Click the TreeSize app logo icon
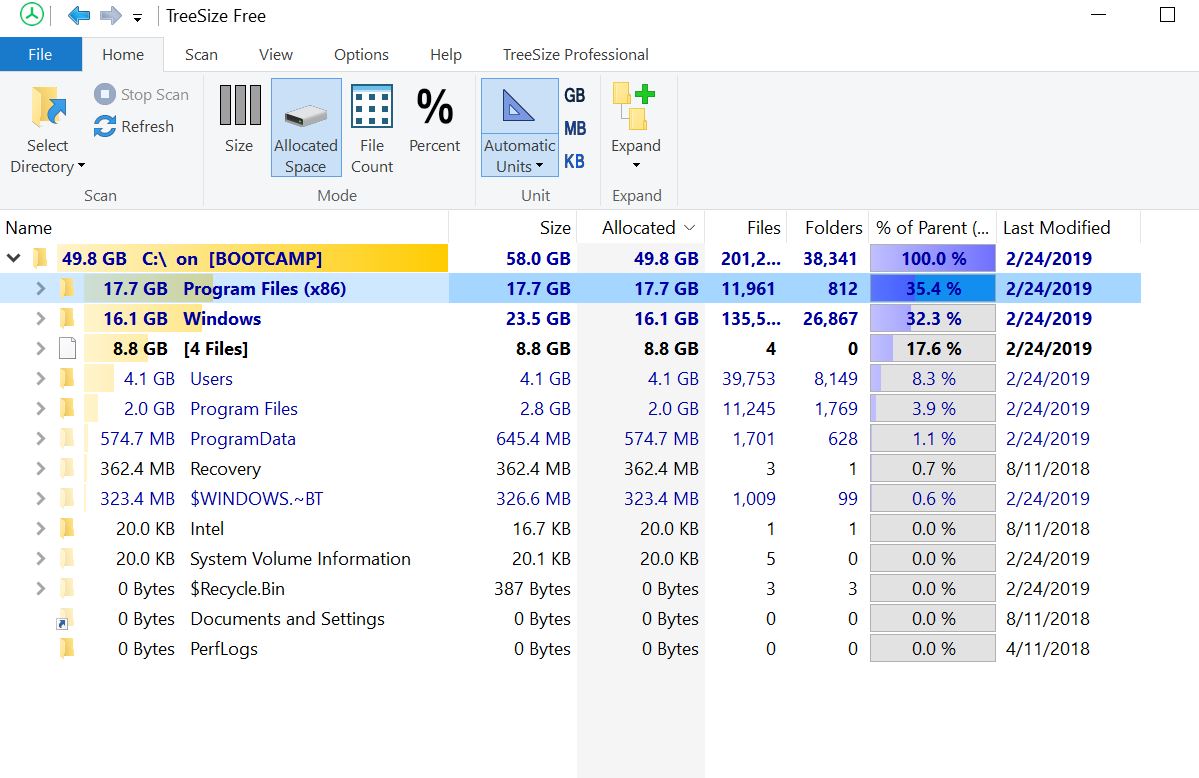Image resolution: width=1199 pixels, height=778 pixels. [x=32, y=15]
